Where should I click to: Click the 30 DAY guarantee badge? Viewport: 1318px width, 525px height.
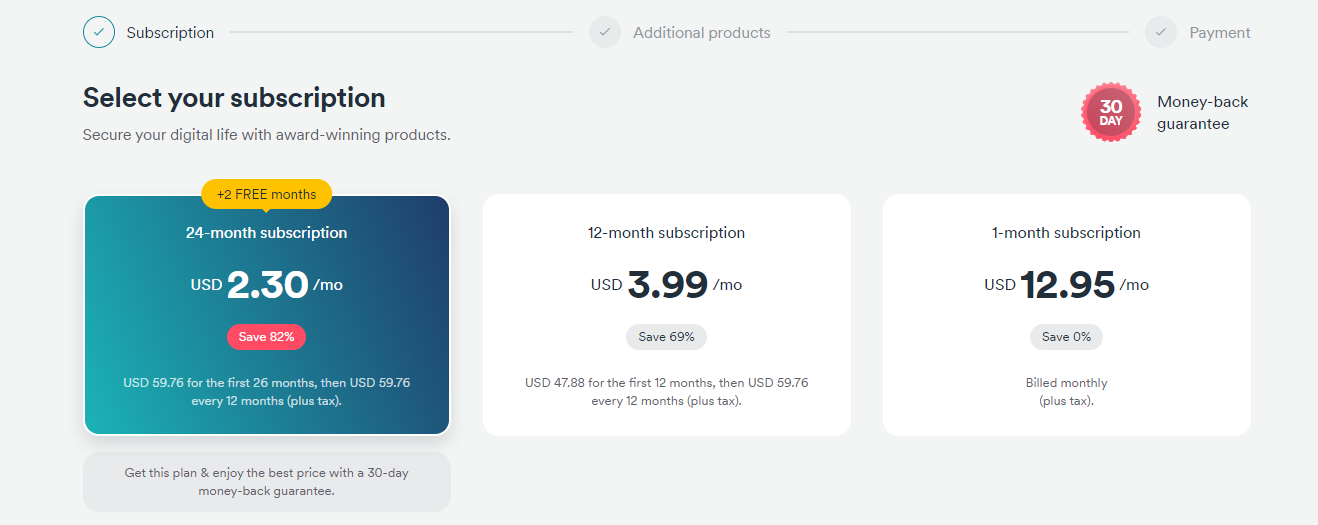[1111, 112]
